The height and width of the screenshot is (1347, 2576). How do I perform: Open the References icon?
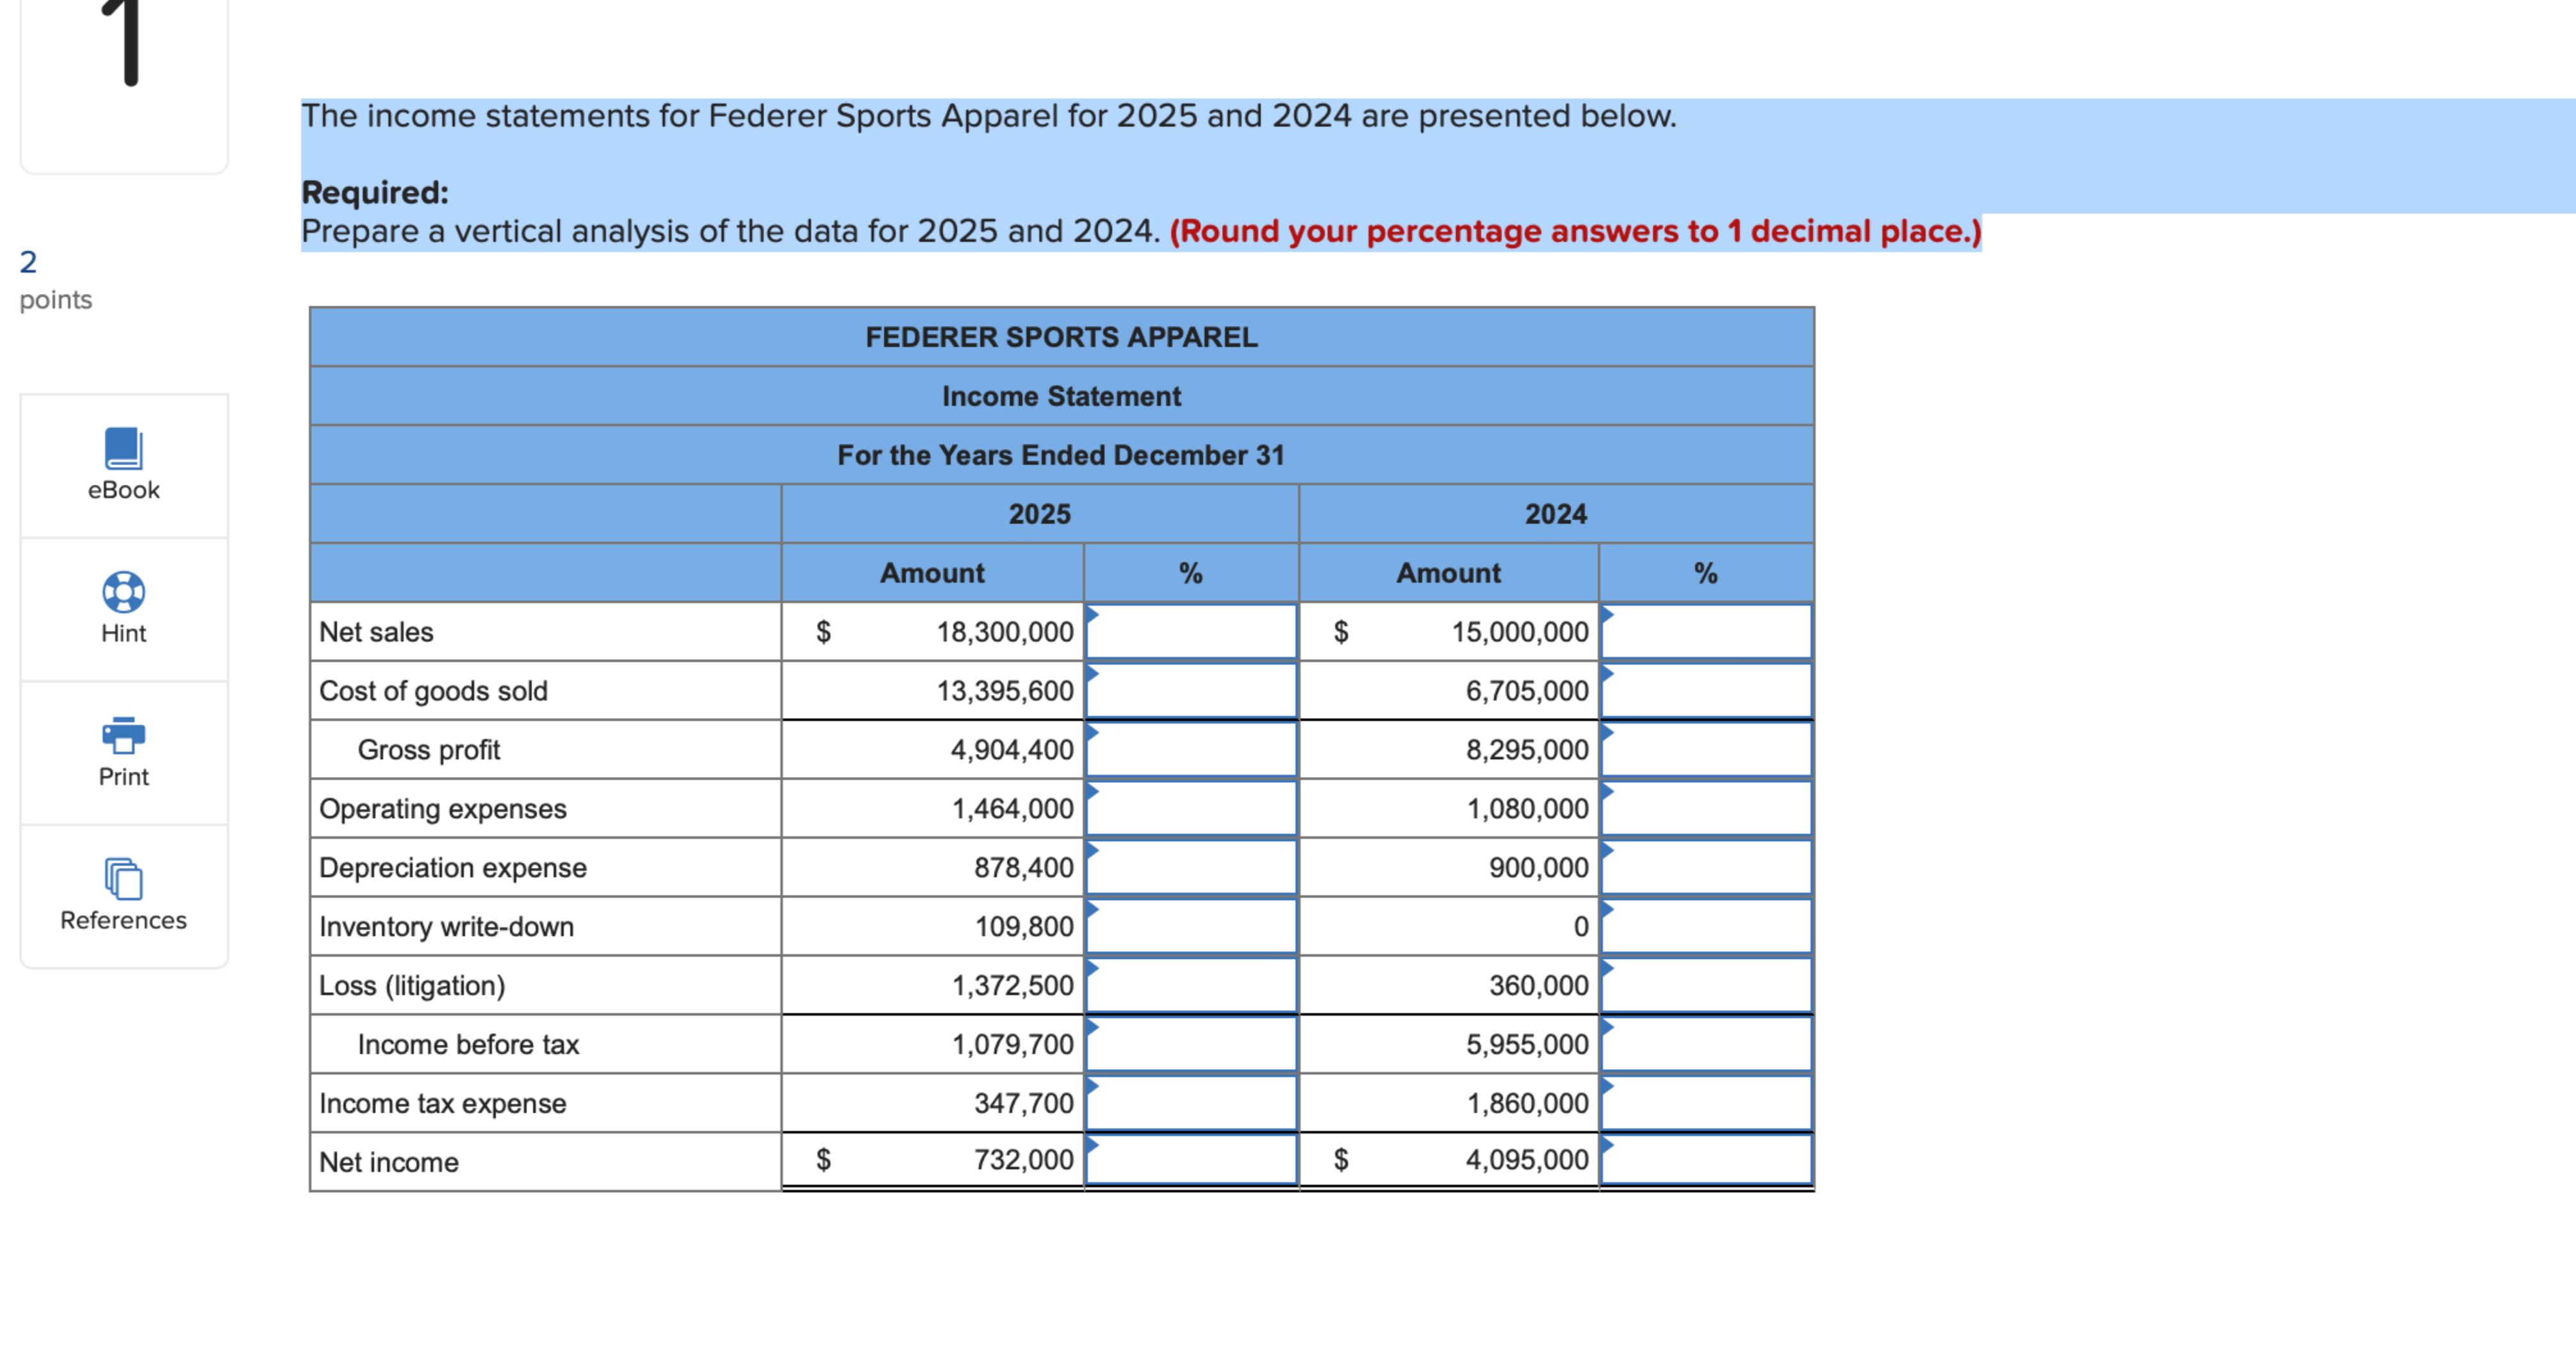coord(123,879)
